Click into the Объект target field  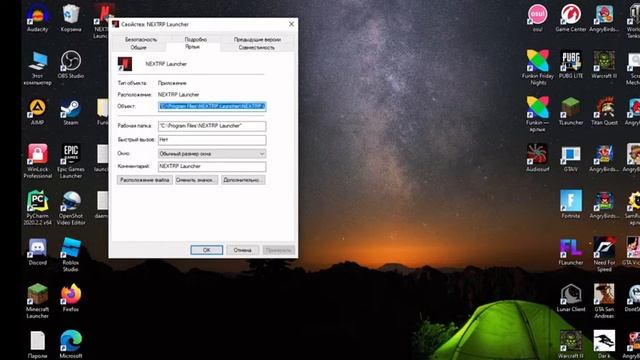[x=212, y=106]
